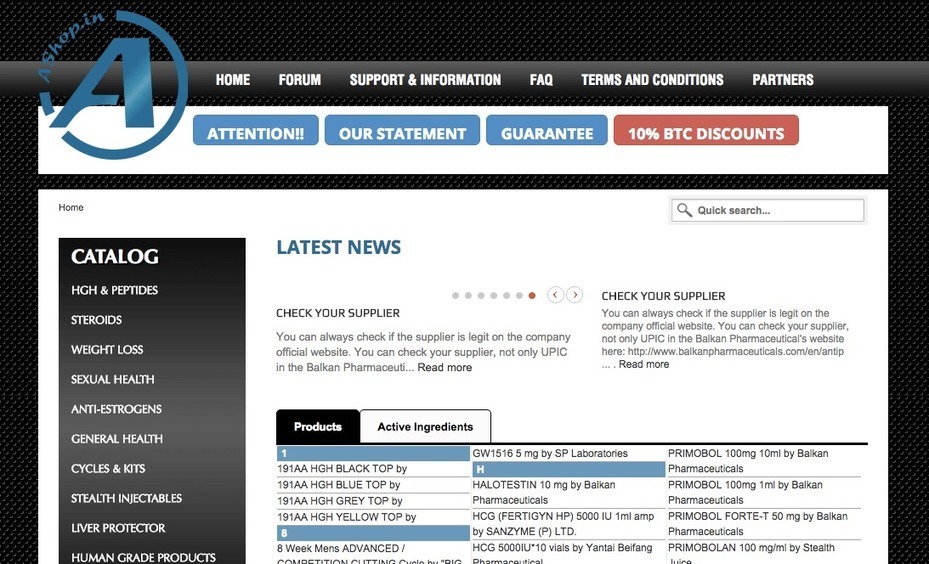Open Read more under left news article
This screenshot has height=564, width=929.
point(444,368)
